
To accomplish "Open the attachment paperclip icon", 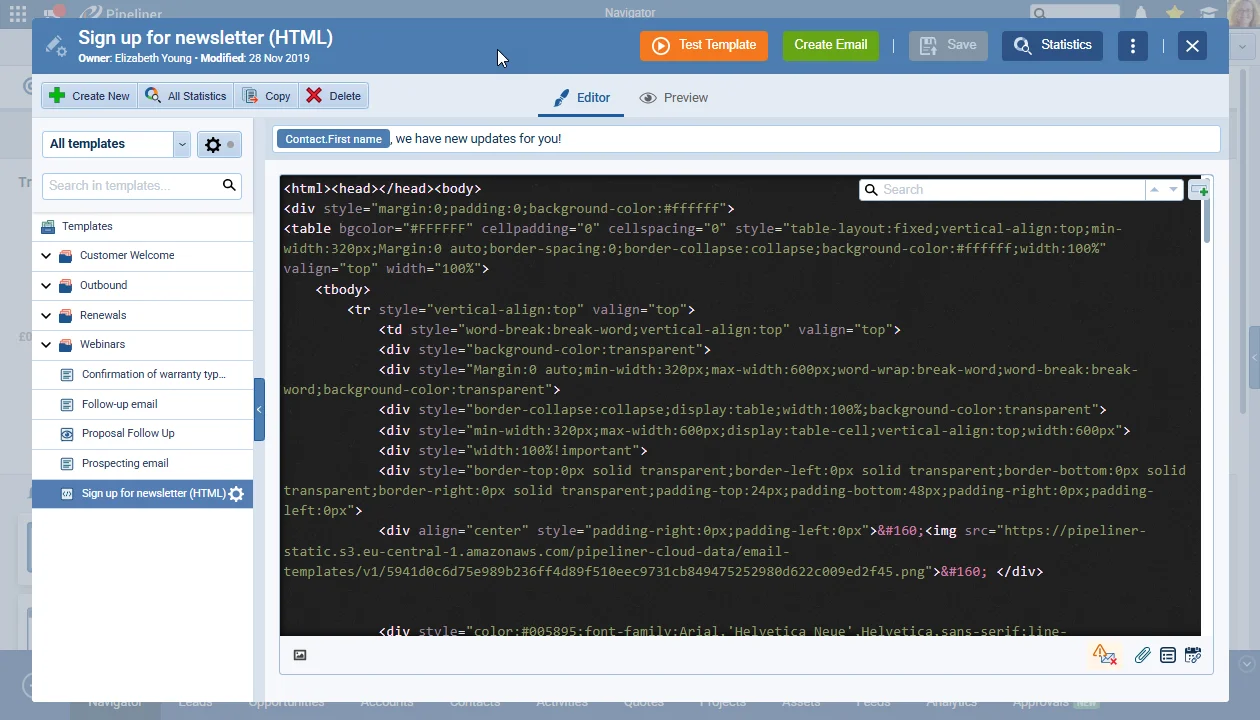I will [1142, 656].
